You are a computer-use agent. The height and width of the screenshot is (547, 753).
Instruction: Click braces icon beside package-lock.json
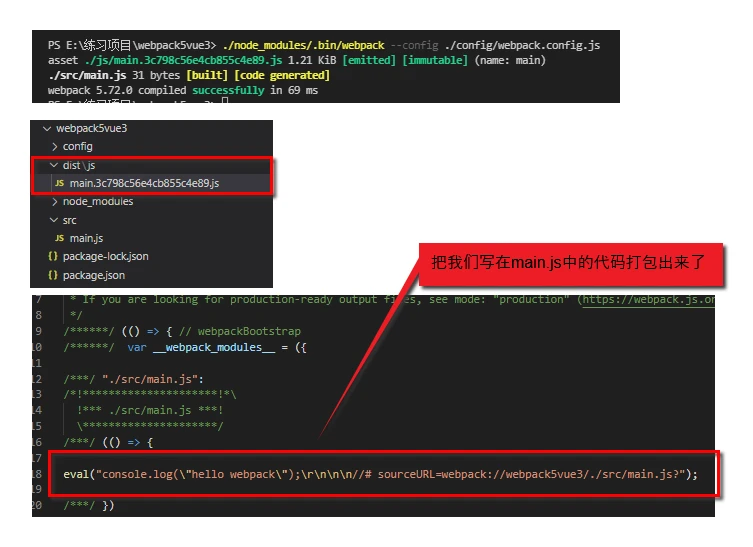(53, 256)
